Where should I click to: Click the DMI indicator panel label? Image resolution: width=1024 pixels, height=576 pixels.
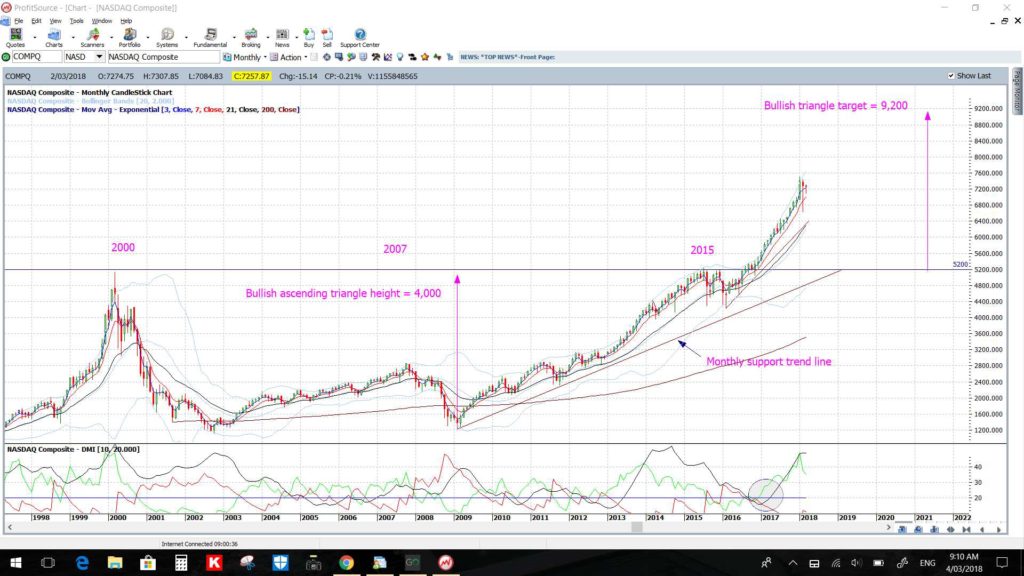tap(73, 449)
